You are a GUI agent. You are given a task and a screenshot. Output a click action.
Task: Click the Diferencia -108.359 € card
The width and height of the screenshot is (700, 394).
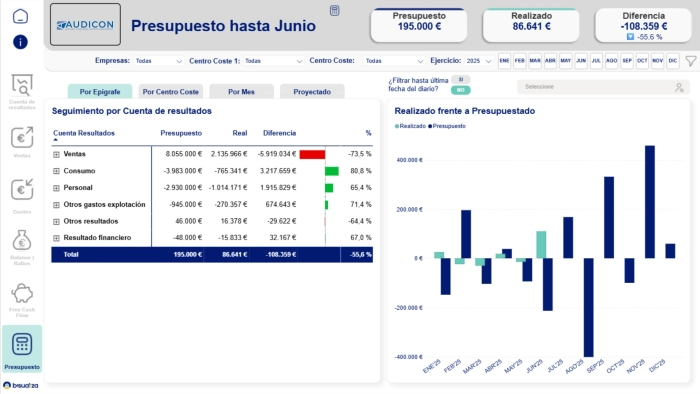[x=643, y=25]
